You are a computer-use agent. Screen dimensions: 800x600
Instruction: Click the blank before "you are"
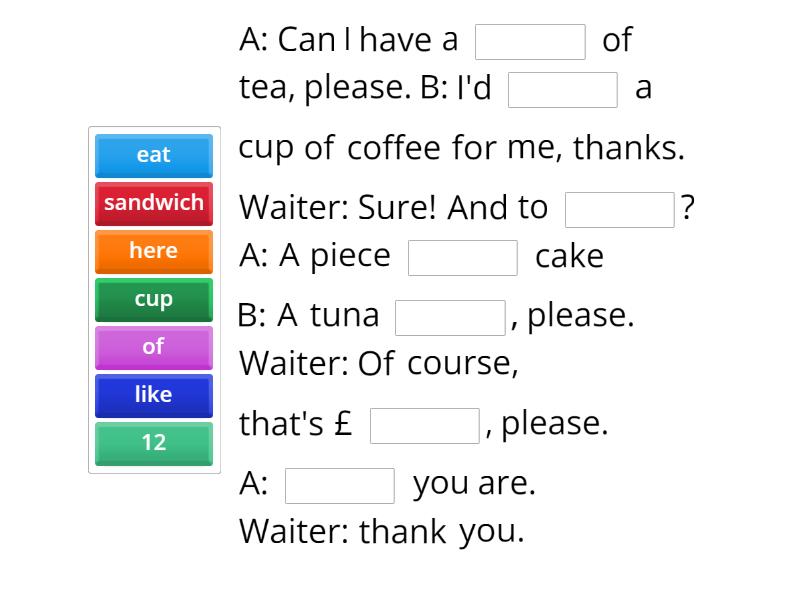pos(340,484)
